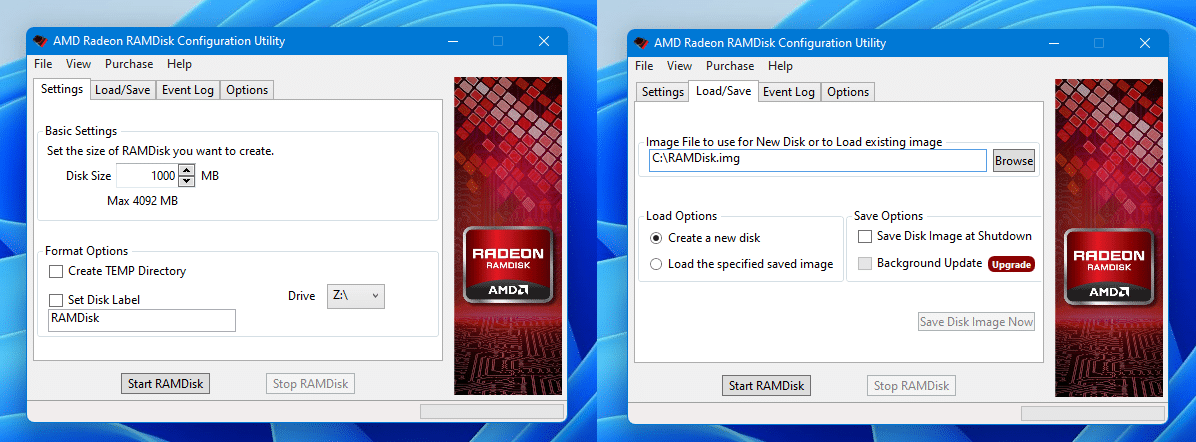The image size is (1196, 442).
Task: Click Radeon RAMDisk logo banner in right window
Action: tap(1109, 238)
